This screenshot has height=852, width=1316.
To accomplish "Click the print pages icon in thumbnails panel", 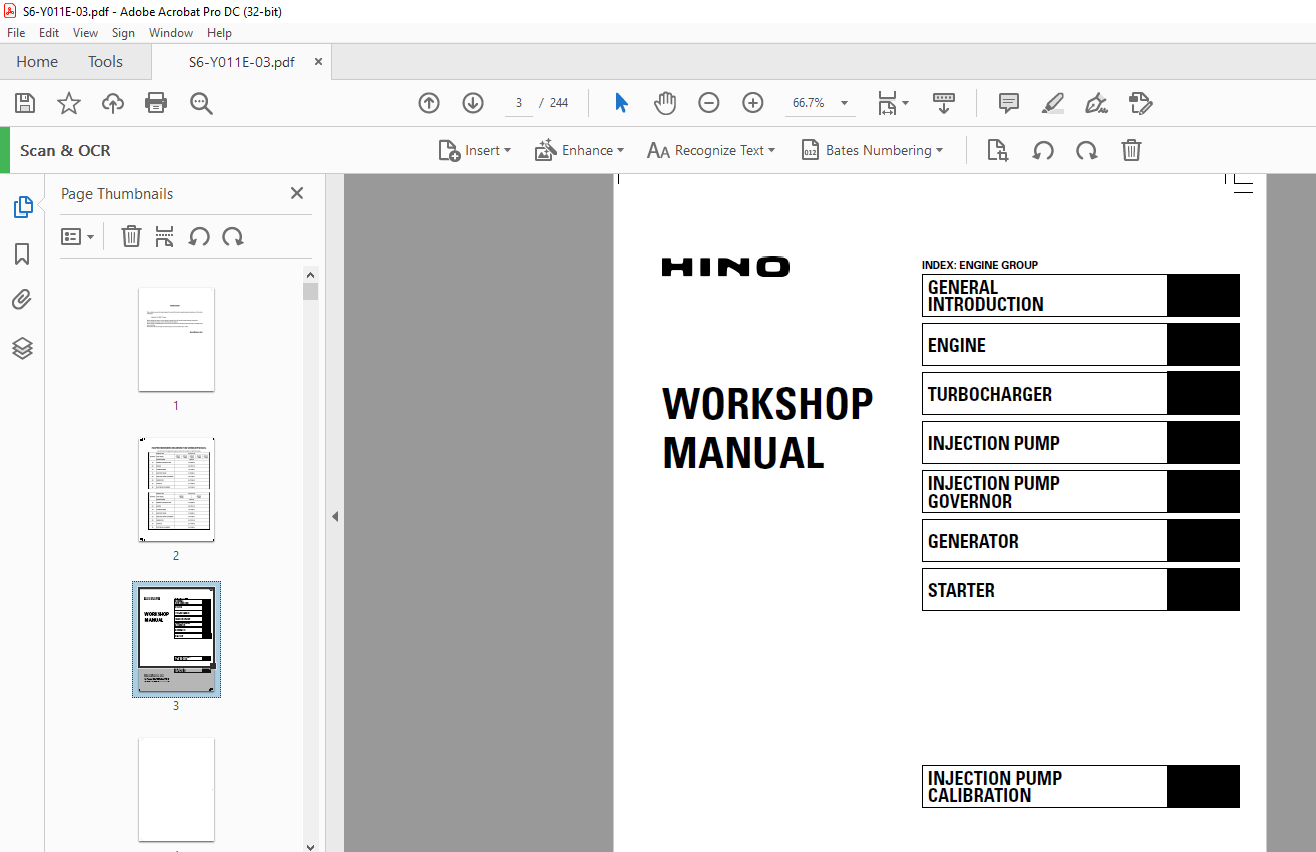I will click(165, 237).
